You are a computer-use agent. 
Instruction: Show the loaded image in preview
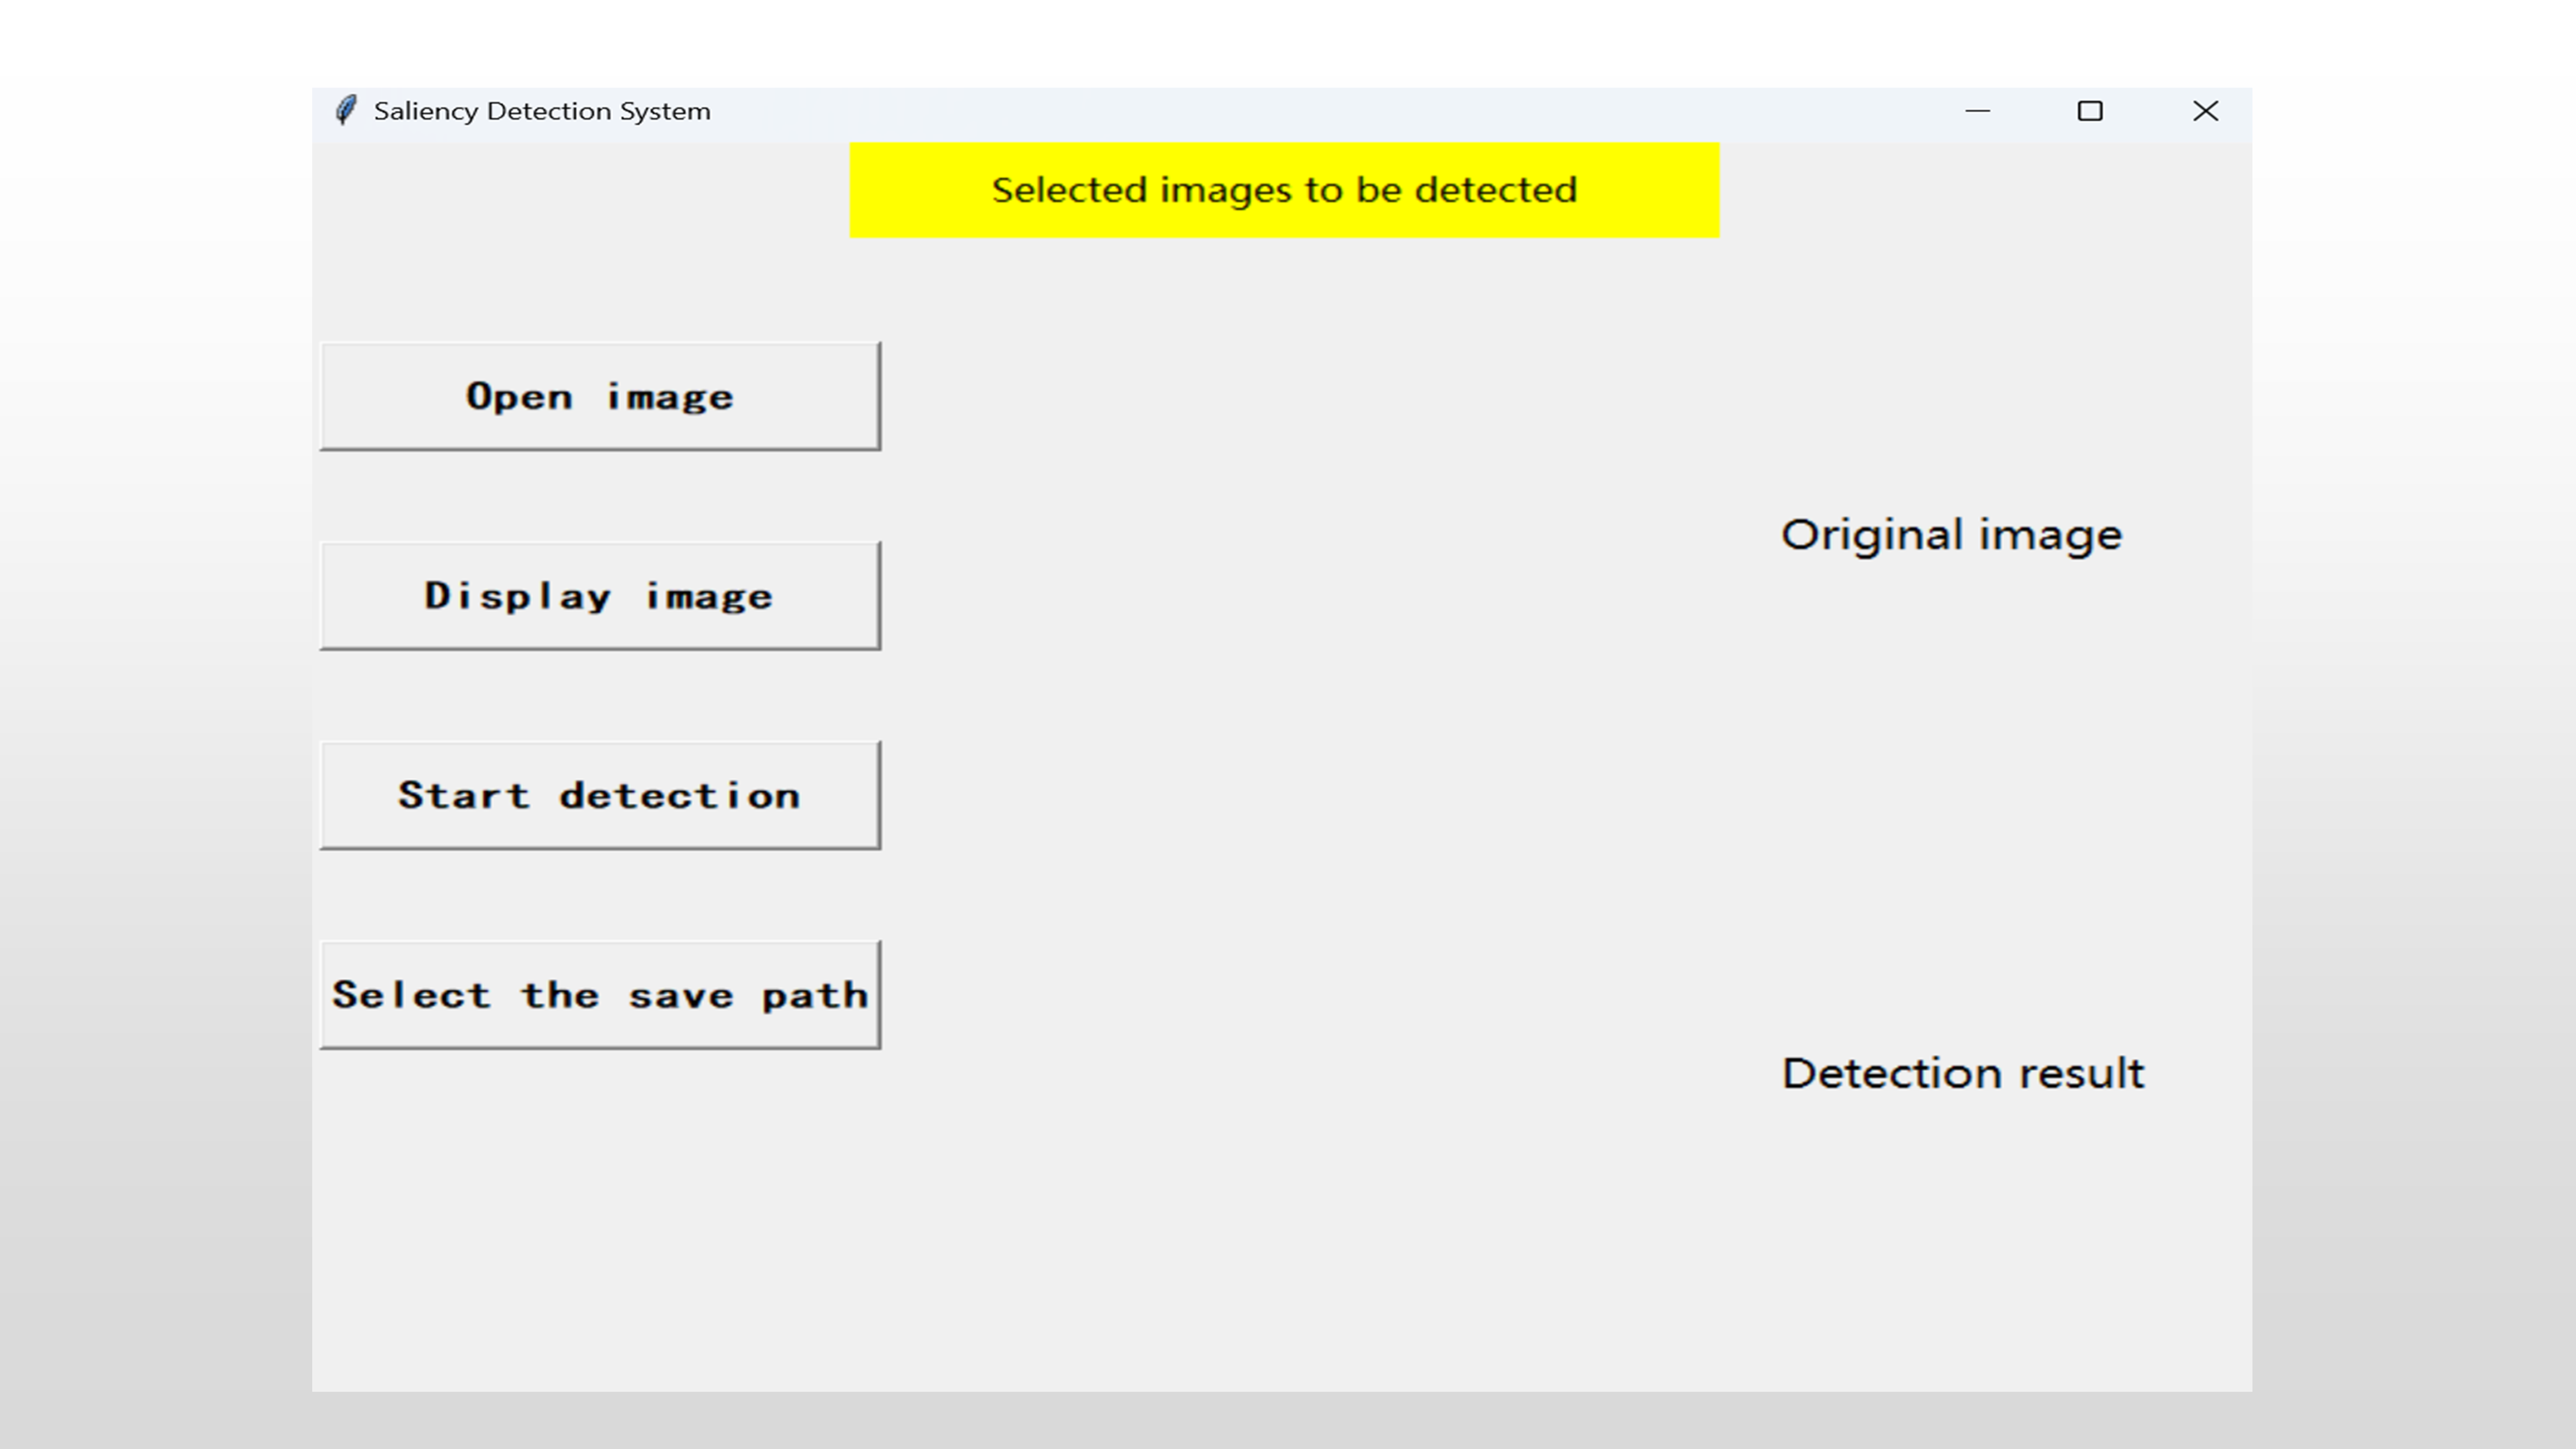600,596
